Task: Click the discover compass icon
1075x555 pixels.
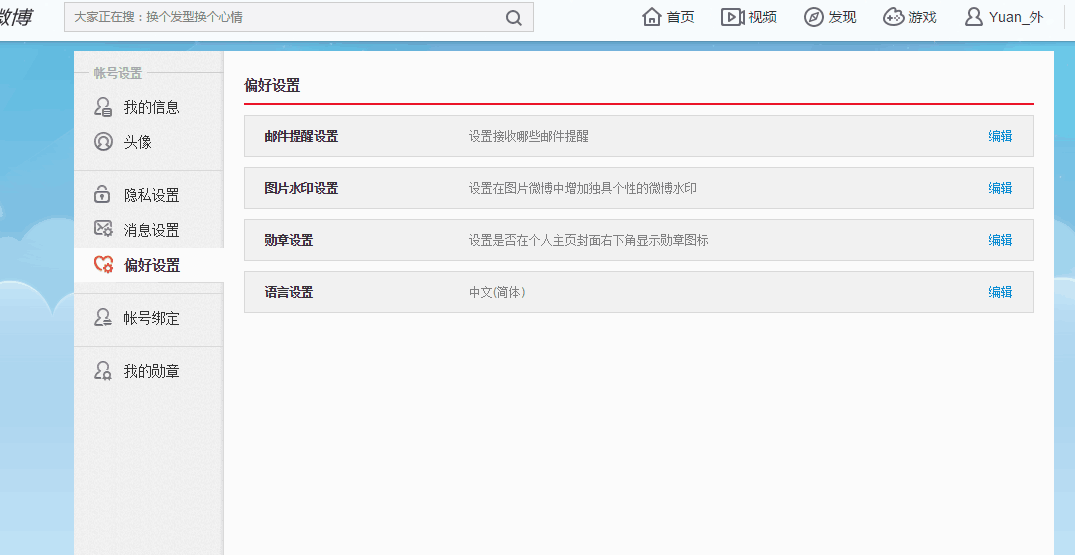Action: pos(813,17)
